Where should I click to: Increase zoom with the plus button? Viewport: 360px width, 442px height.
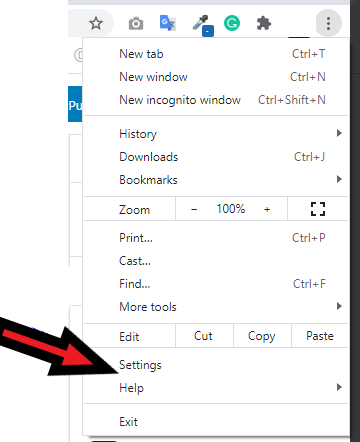coord(267,209)
